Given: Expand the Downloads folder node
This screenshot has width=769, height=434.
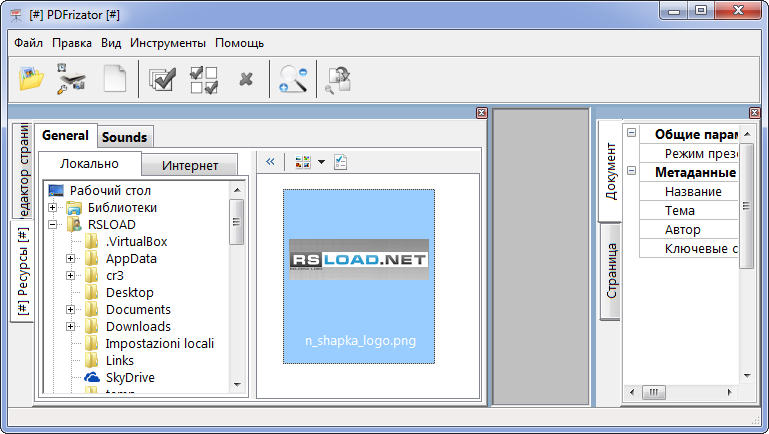Looking at the screenshot, I should click(71, 327).
